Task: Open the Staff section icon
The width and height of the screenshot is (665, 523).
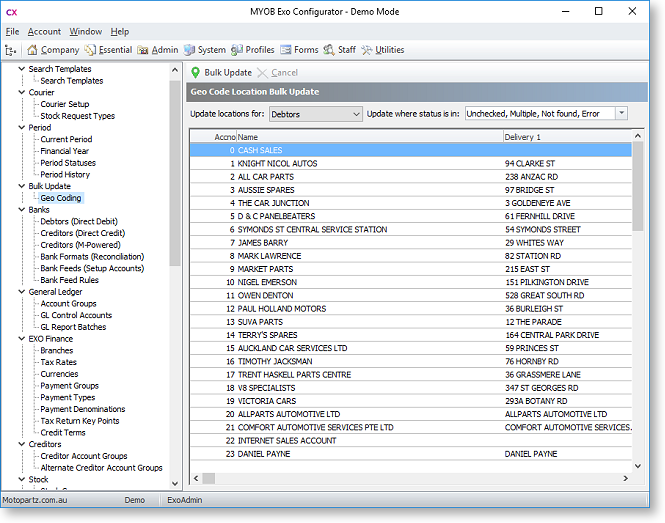Action: tap(329, 50)
